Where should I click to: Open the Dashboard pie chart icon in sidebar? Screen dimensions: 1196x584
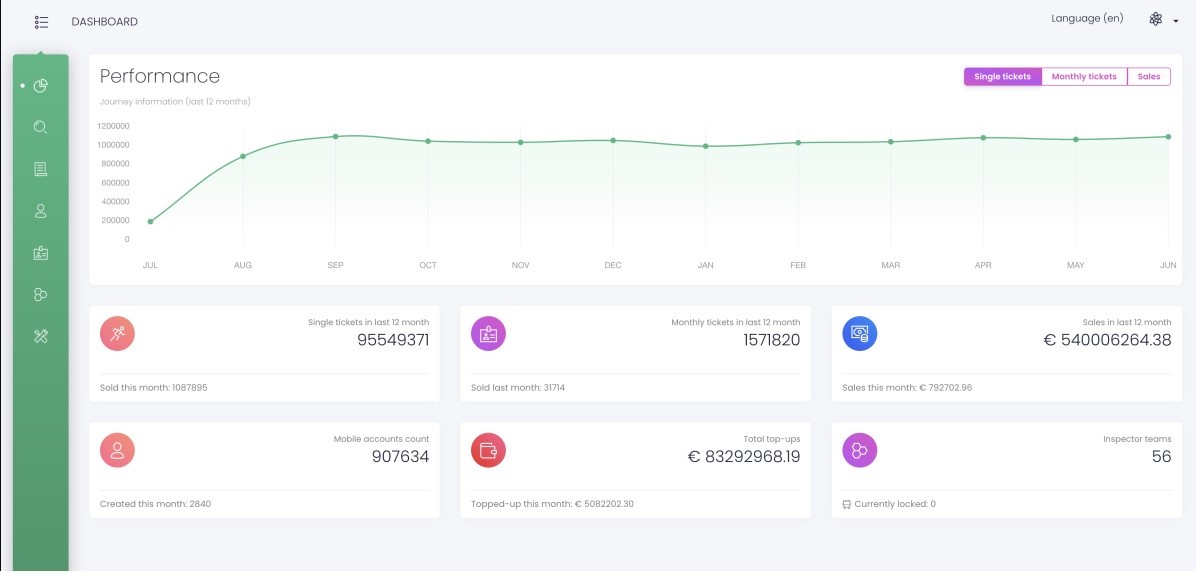(40, 86)
